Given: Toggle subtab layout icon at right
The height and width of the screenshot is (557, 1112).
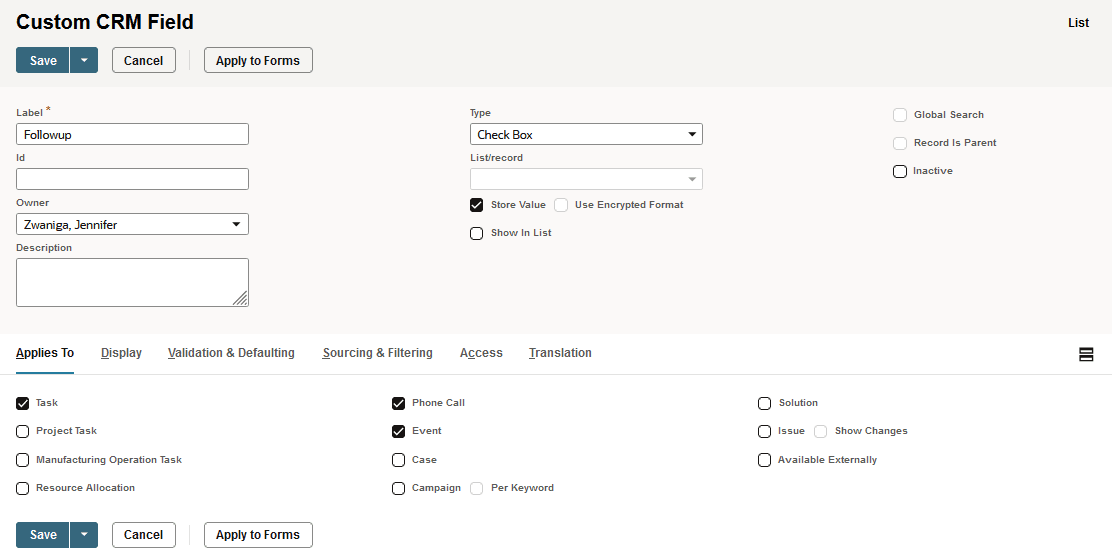Looking at the screenshot, I should click(x=1085, y=354).
